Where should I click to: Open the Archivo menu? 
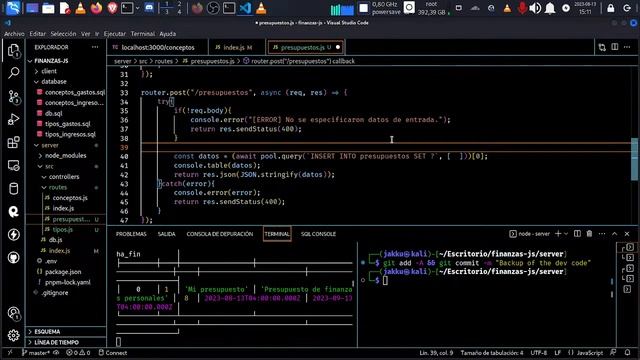point(14,34)
